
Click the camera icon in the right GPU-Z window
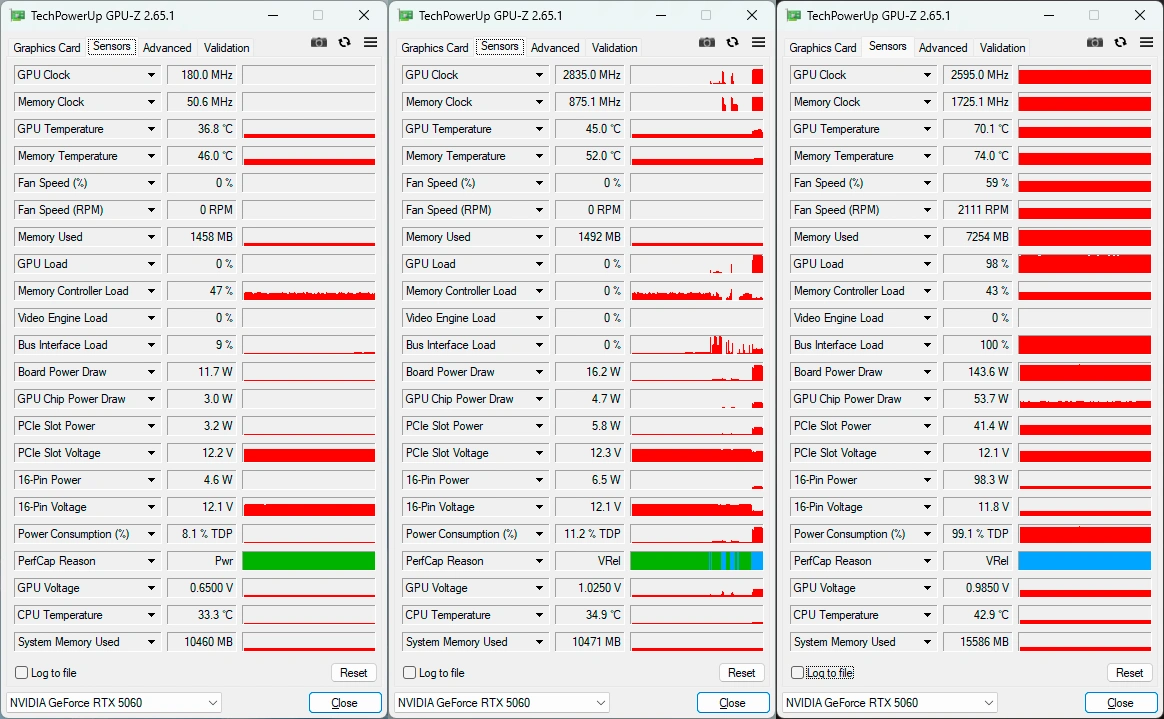pyautogui.click(x=1095, y=42)
